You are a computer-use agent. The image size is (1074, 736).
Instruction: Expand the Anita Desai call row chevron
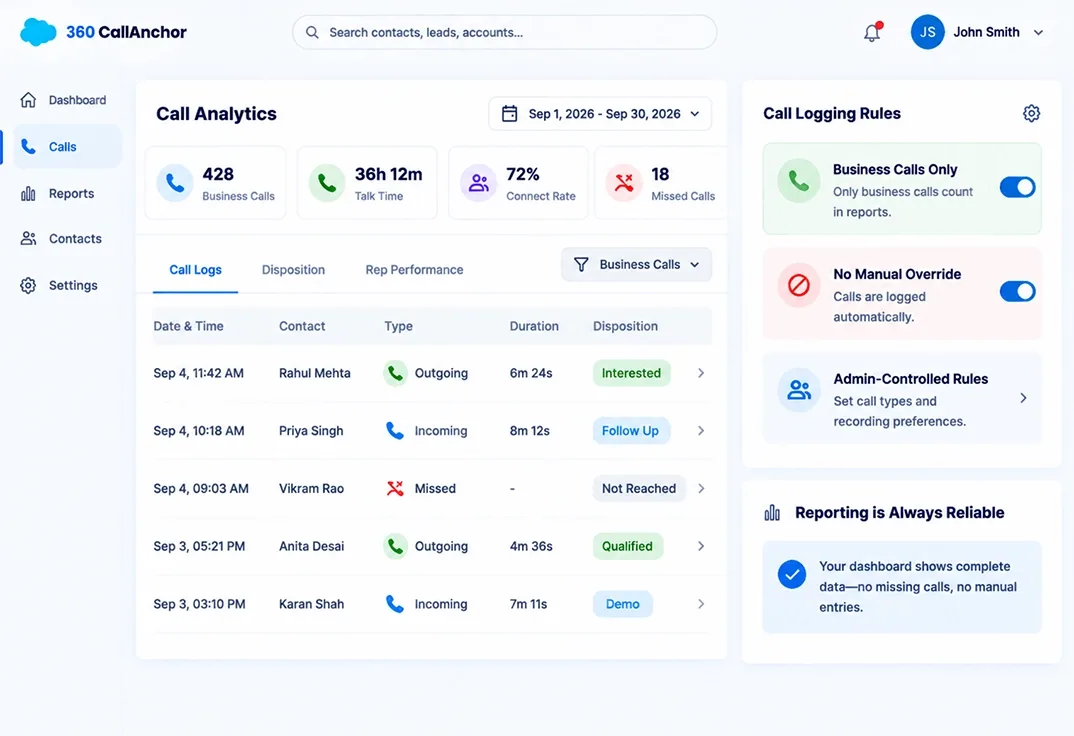[701, 546]
